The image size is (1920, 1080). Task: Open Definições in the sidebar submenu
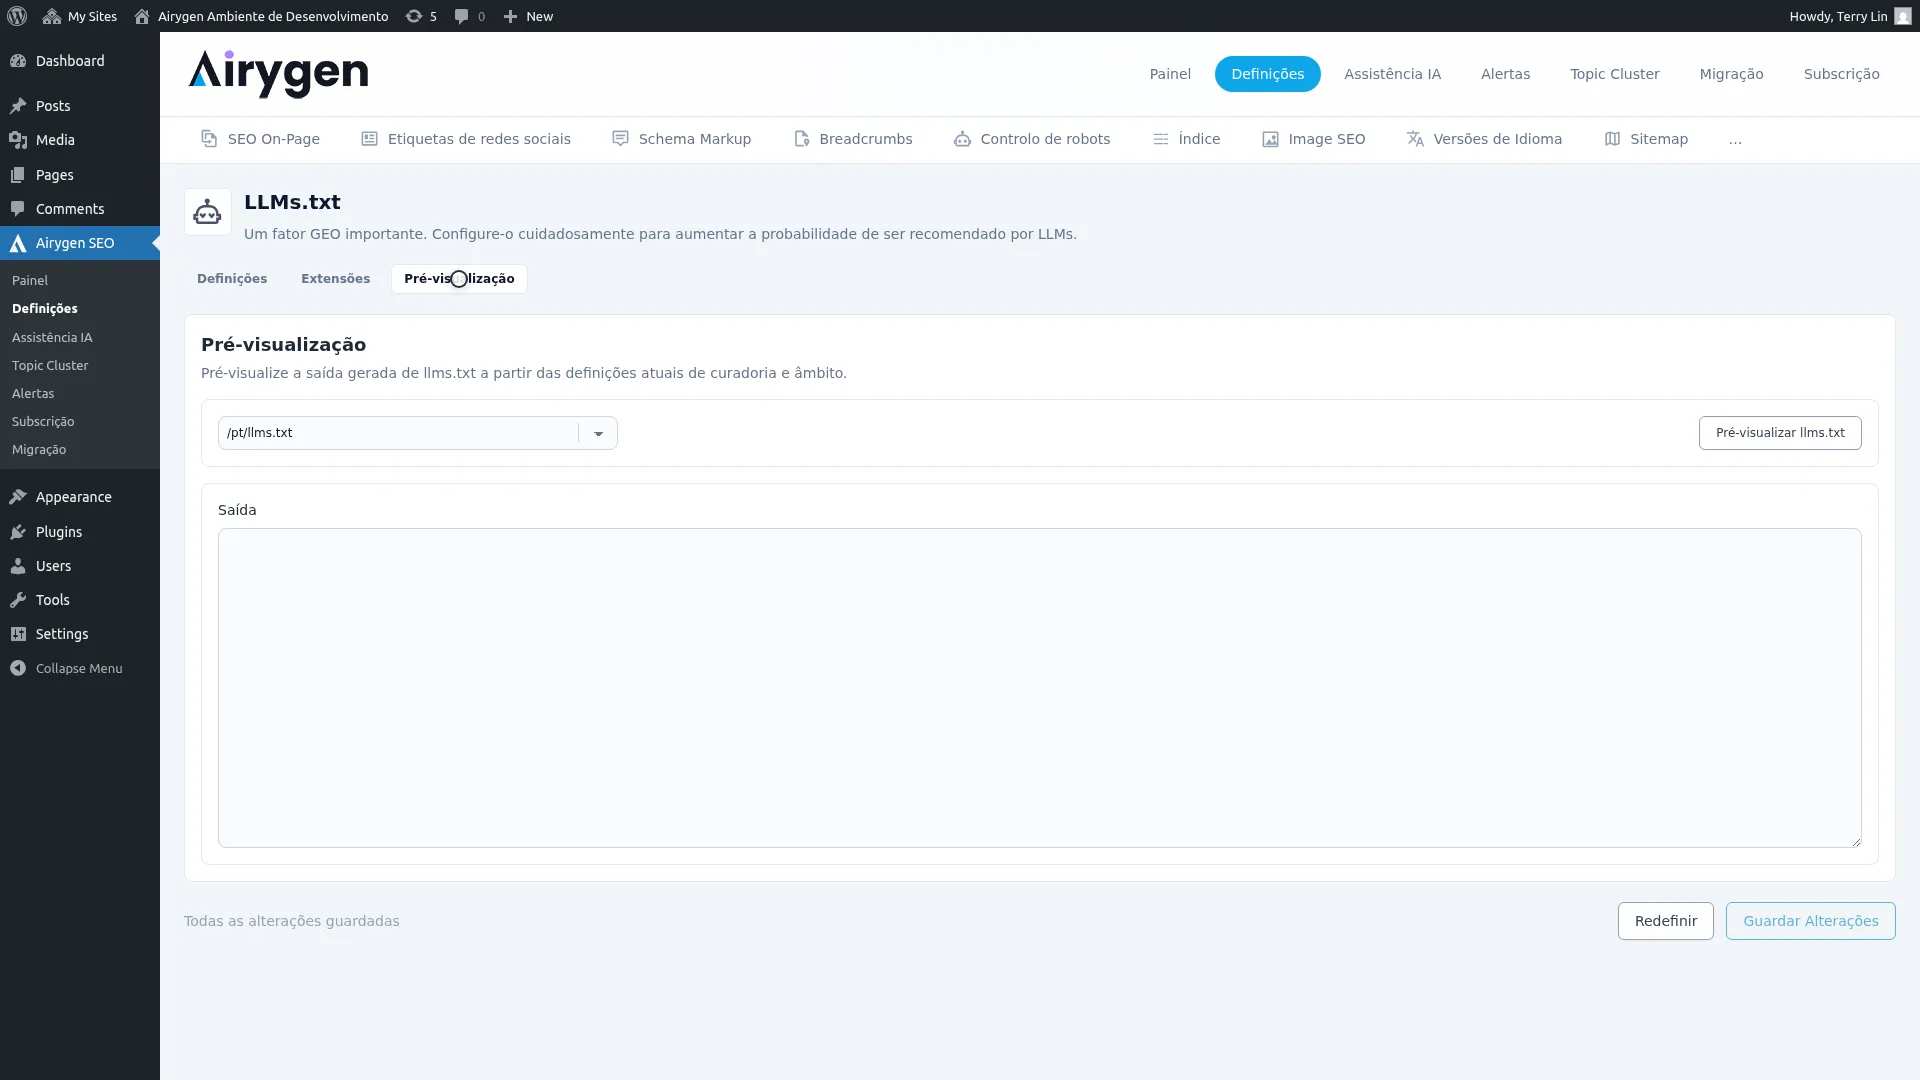point(45,309)
